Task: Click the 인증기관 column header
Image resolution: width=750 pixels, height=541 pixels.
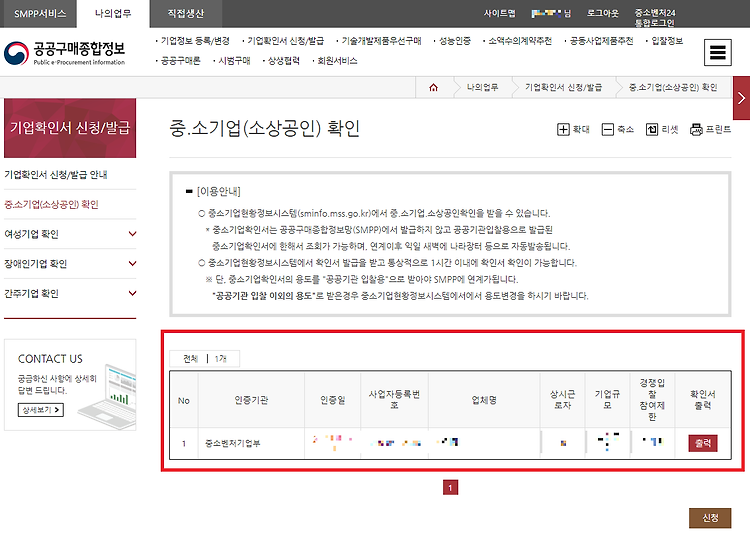Action: click(251, 400)
